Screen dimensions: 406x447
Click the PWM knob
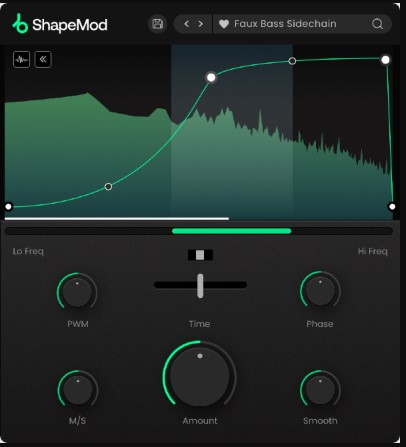coord(77,292)
